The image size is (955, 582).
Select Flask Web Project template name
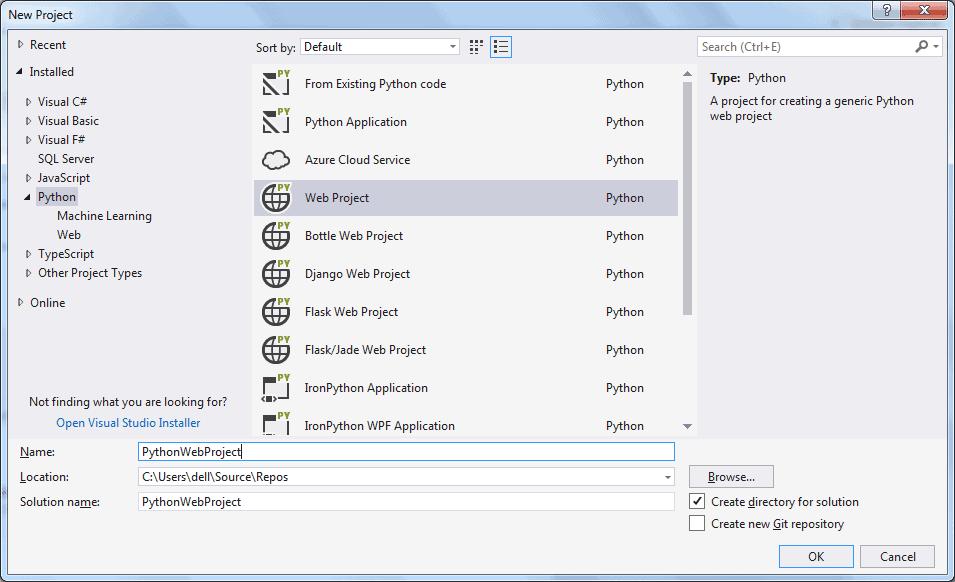point(351,312)
